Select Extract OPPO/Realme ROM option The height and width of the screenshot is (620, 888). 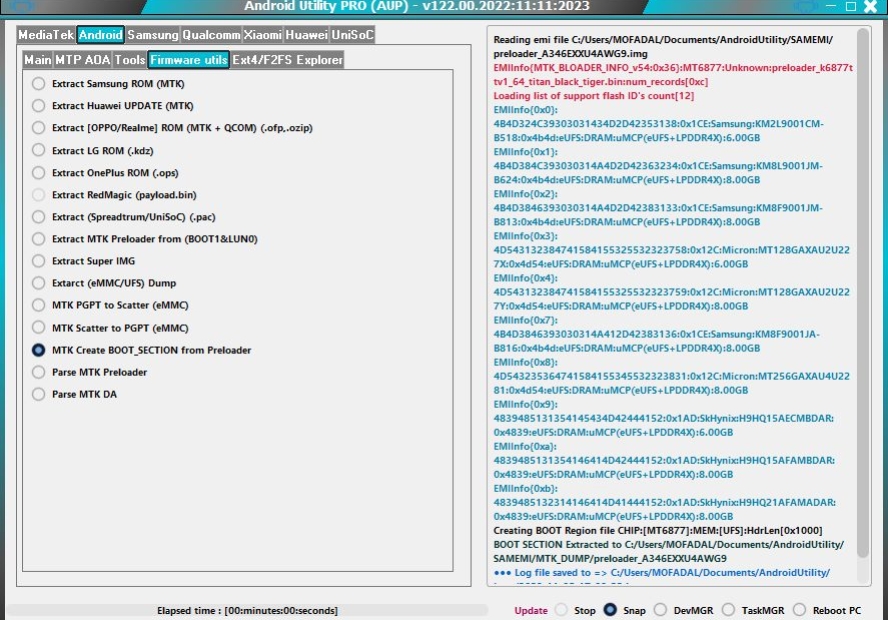38,128
